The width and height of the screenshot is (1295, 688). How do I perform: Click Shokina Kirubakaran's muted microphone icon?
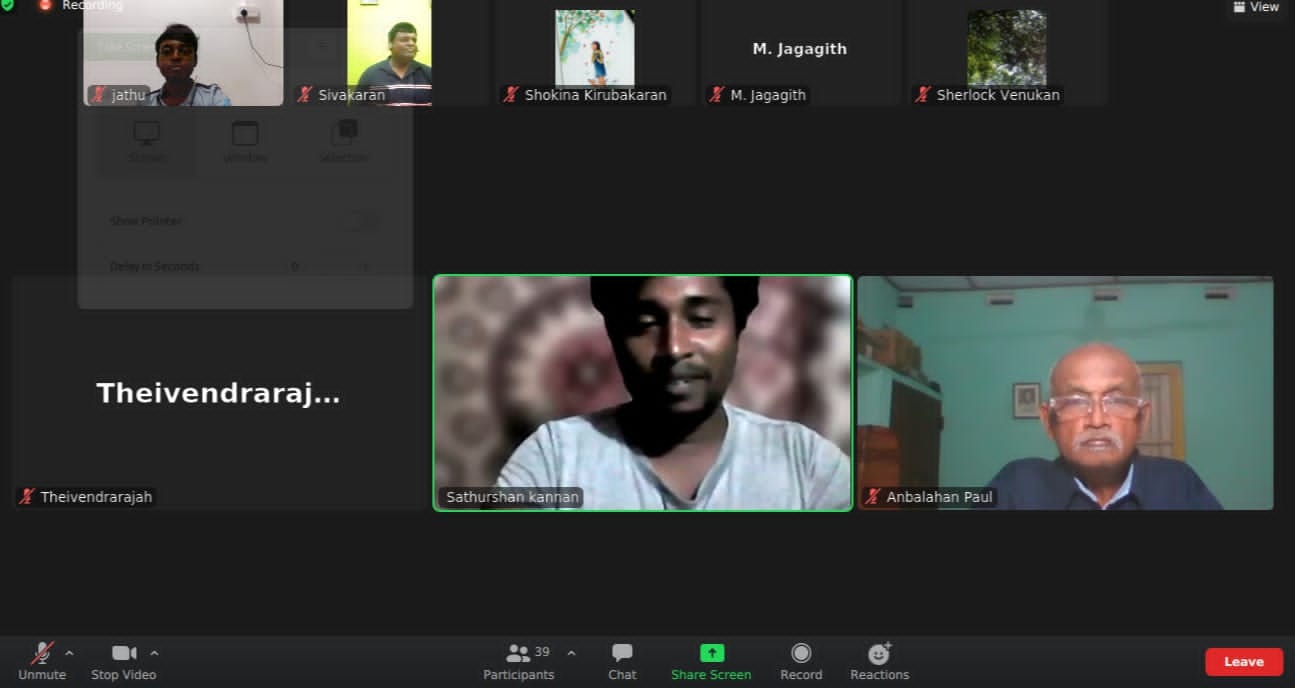511,95
